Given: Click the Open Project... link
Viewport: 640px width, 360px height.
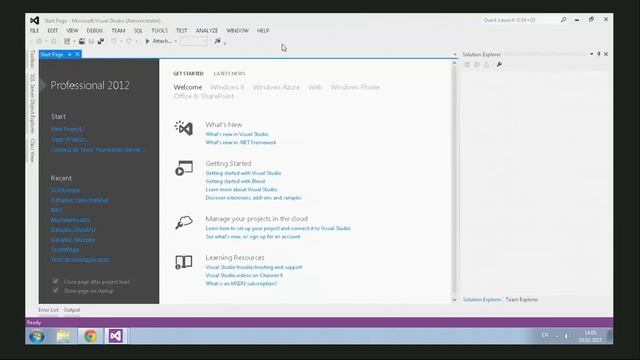Looking at the screenshot, I should (x=69, y=139).
